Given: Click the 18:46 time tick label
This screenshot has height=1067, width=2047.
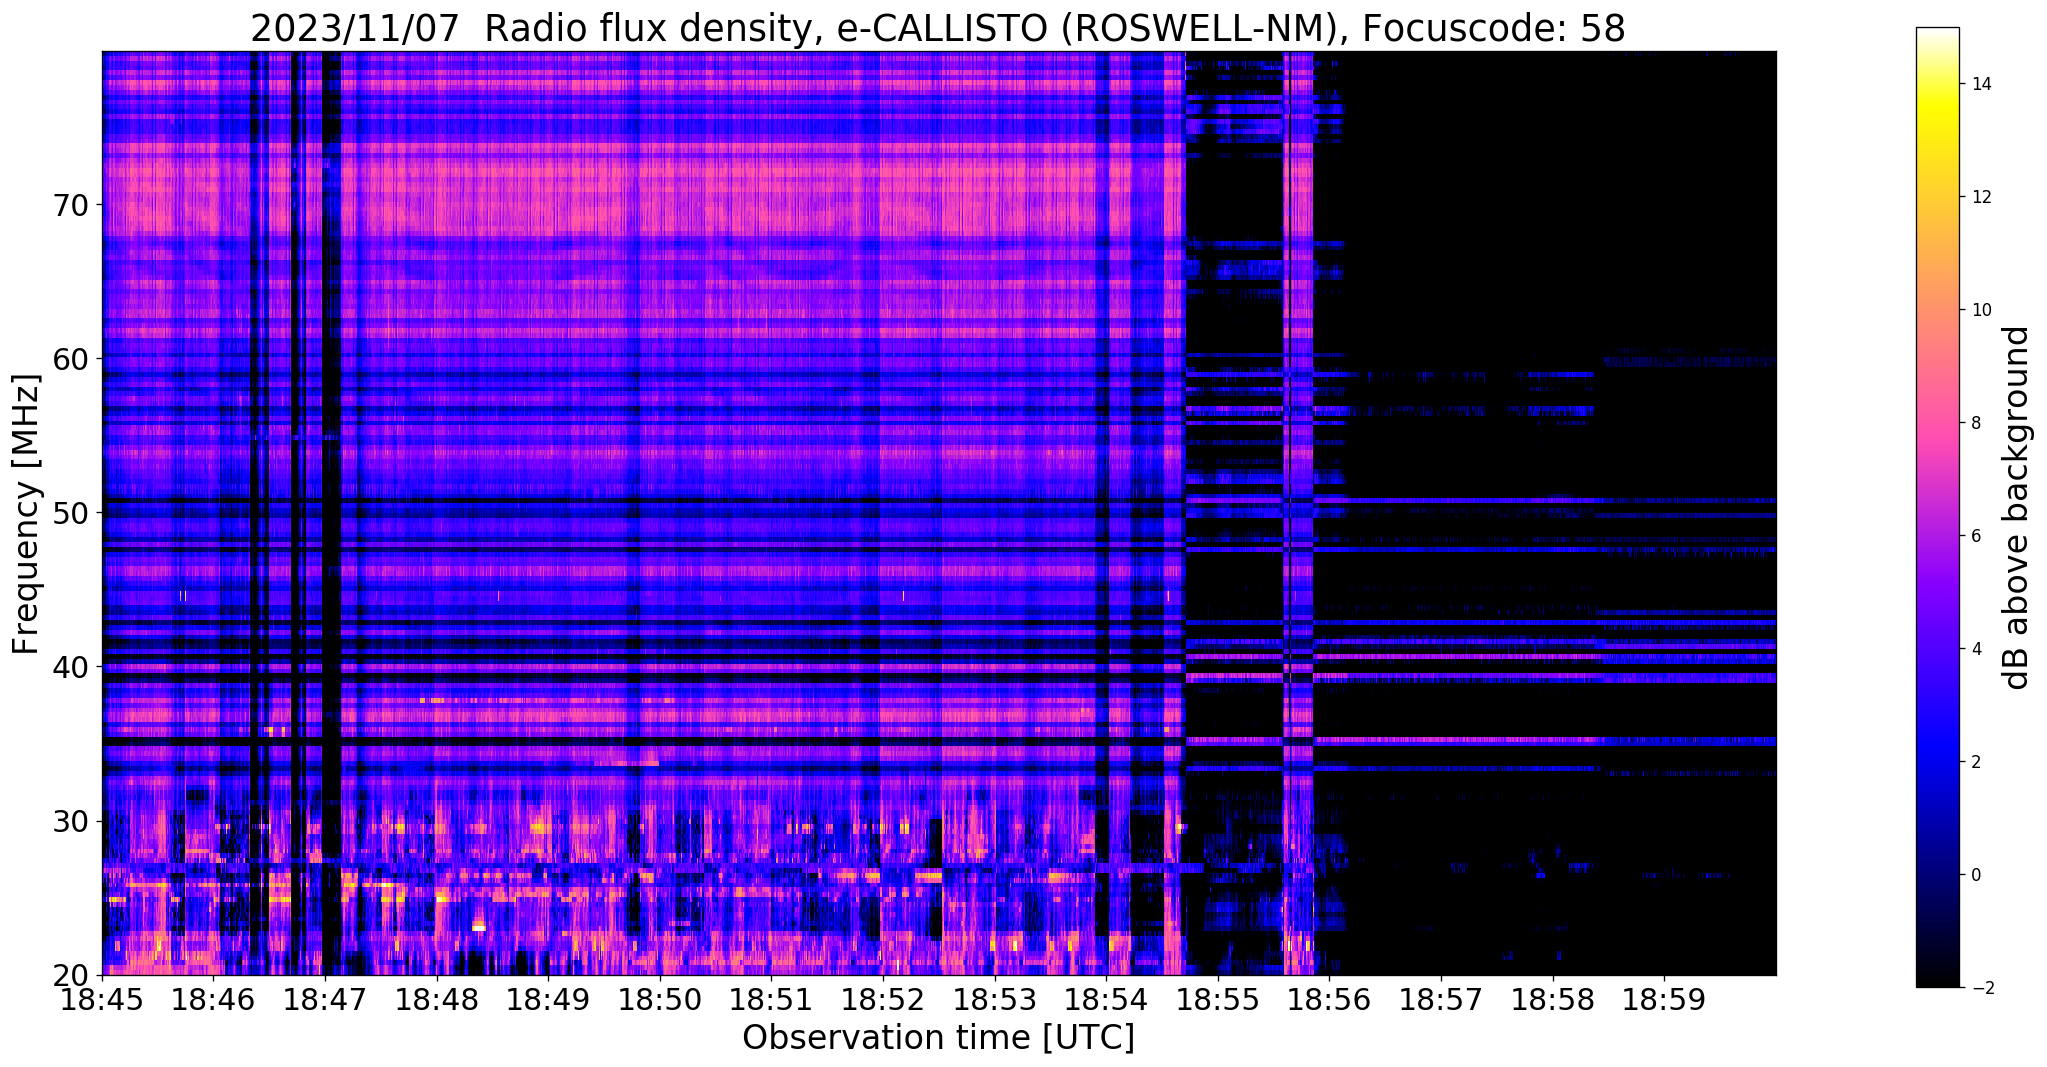Looking at the screenshot, I should tap(214, 998).
